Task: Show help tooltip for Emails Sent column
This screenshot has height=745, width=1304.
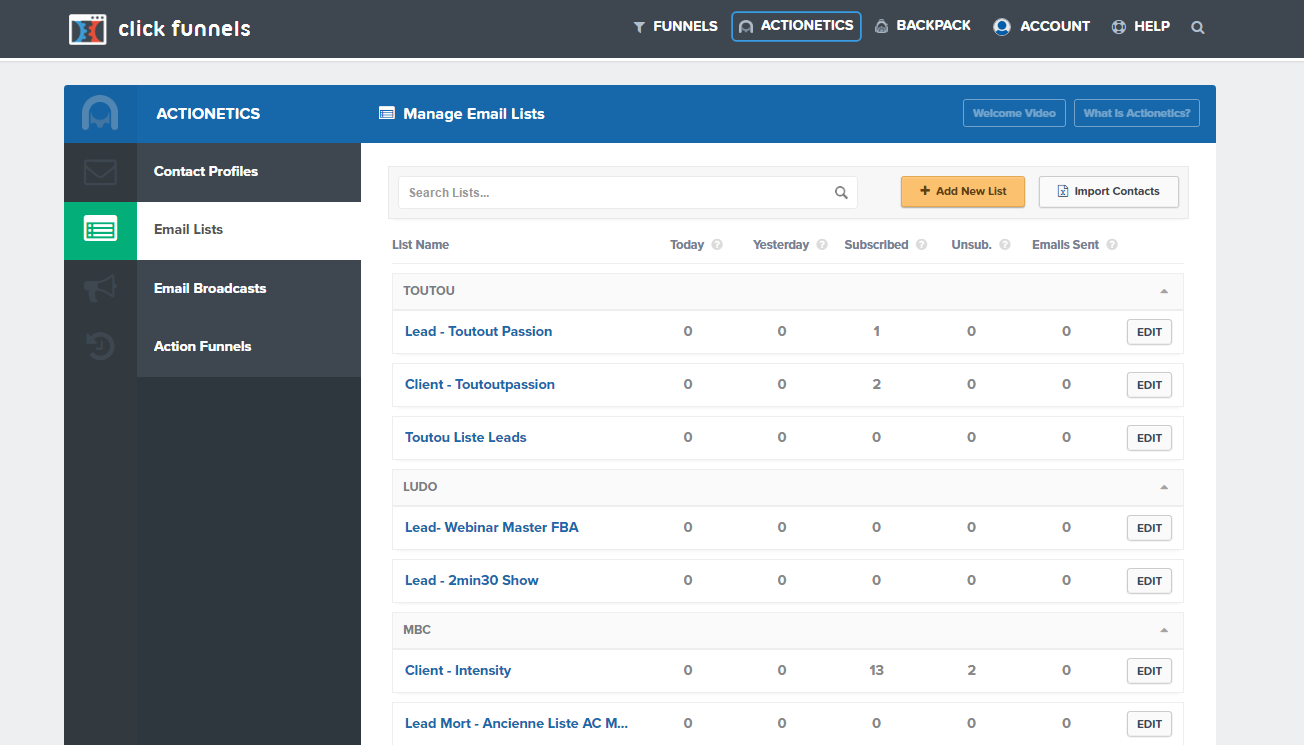Action: [1112, 245]
